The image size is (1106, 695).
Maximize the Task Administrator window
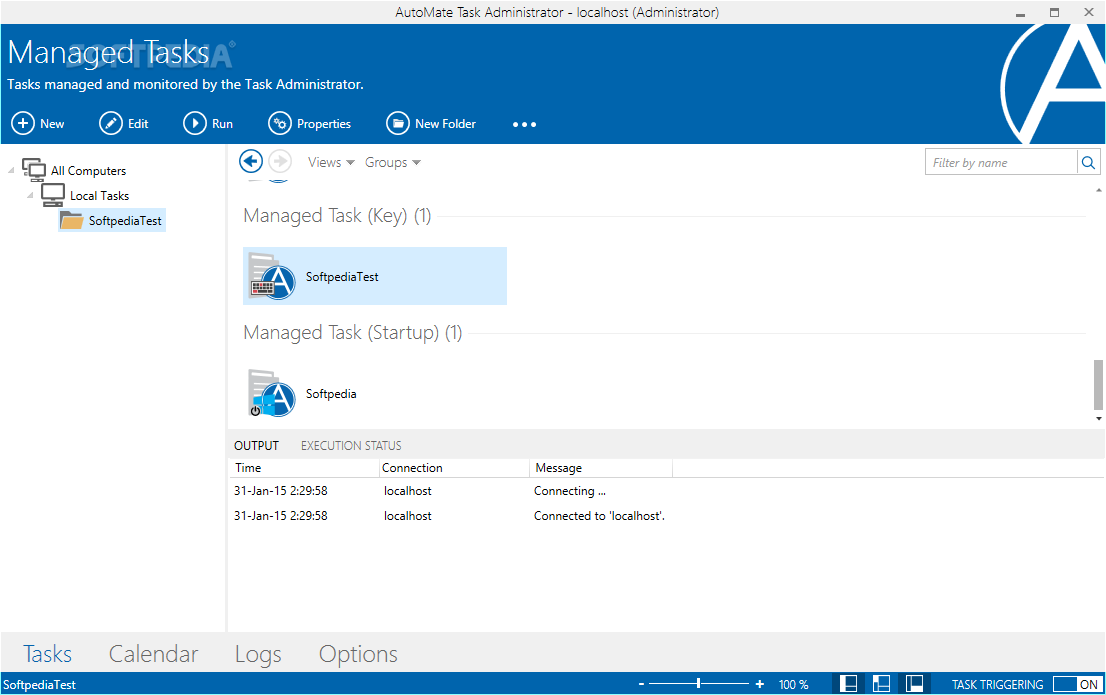[x=1054, y=13]
